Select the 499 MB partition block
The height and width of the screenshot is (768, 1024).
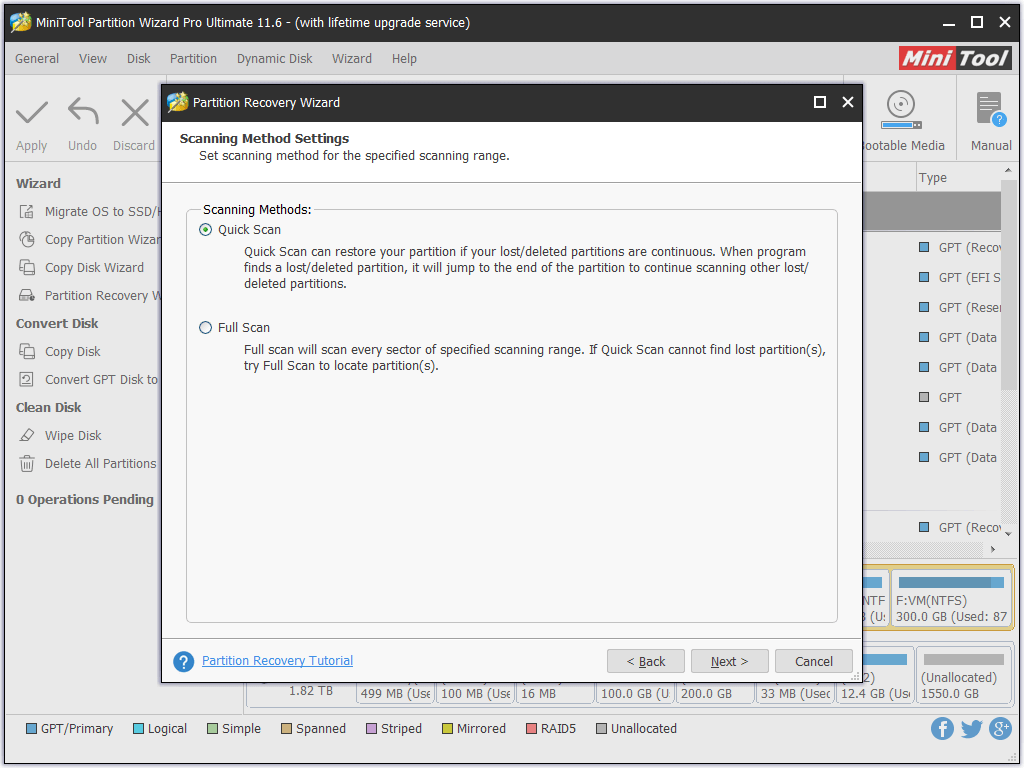pyautogui.click(x=396, y=693)
